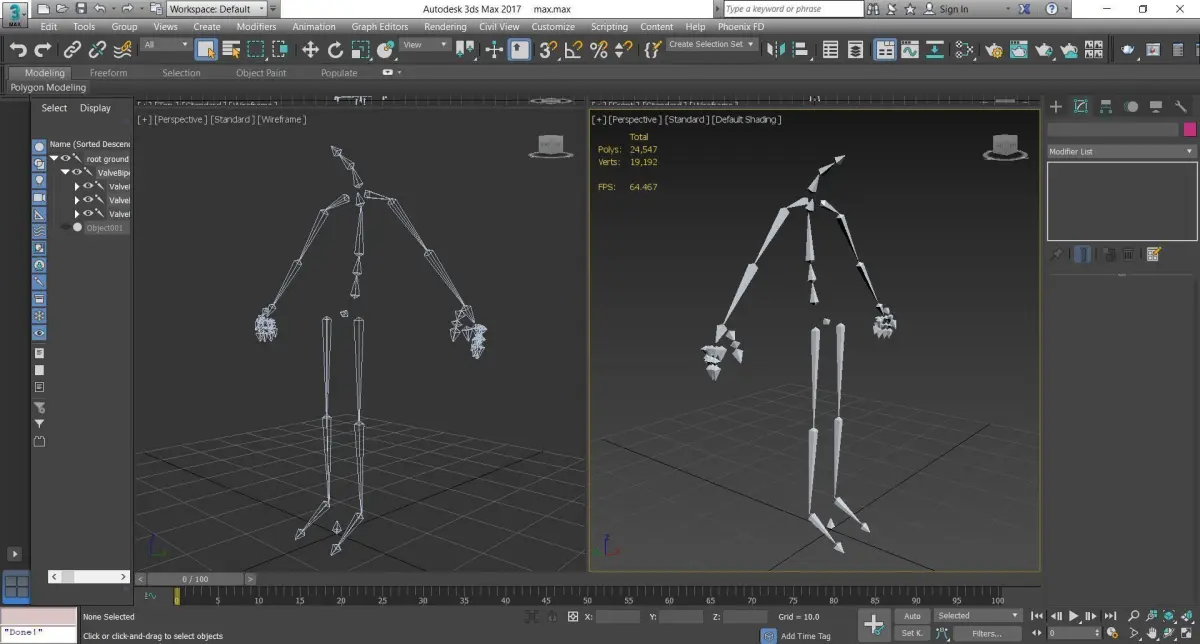Switch command panel to Utilities tab

(1181, 106)
